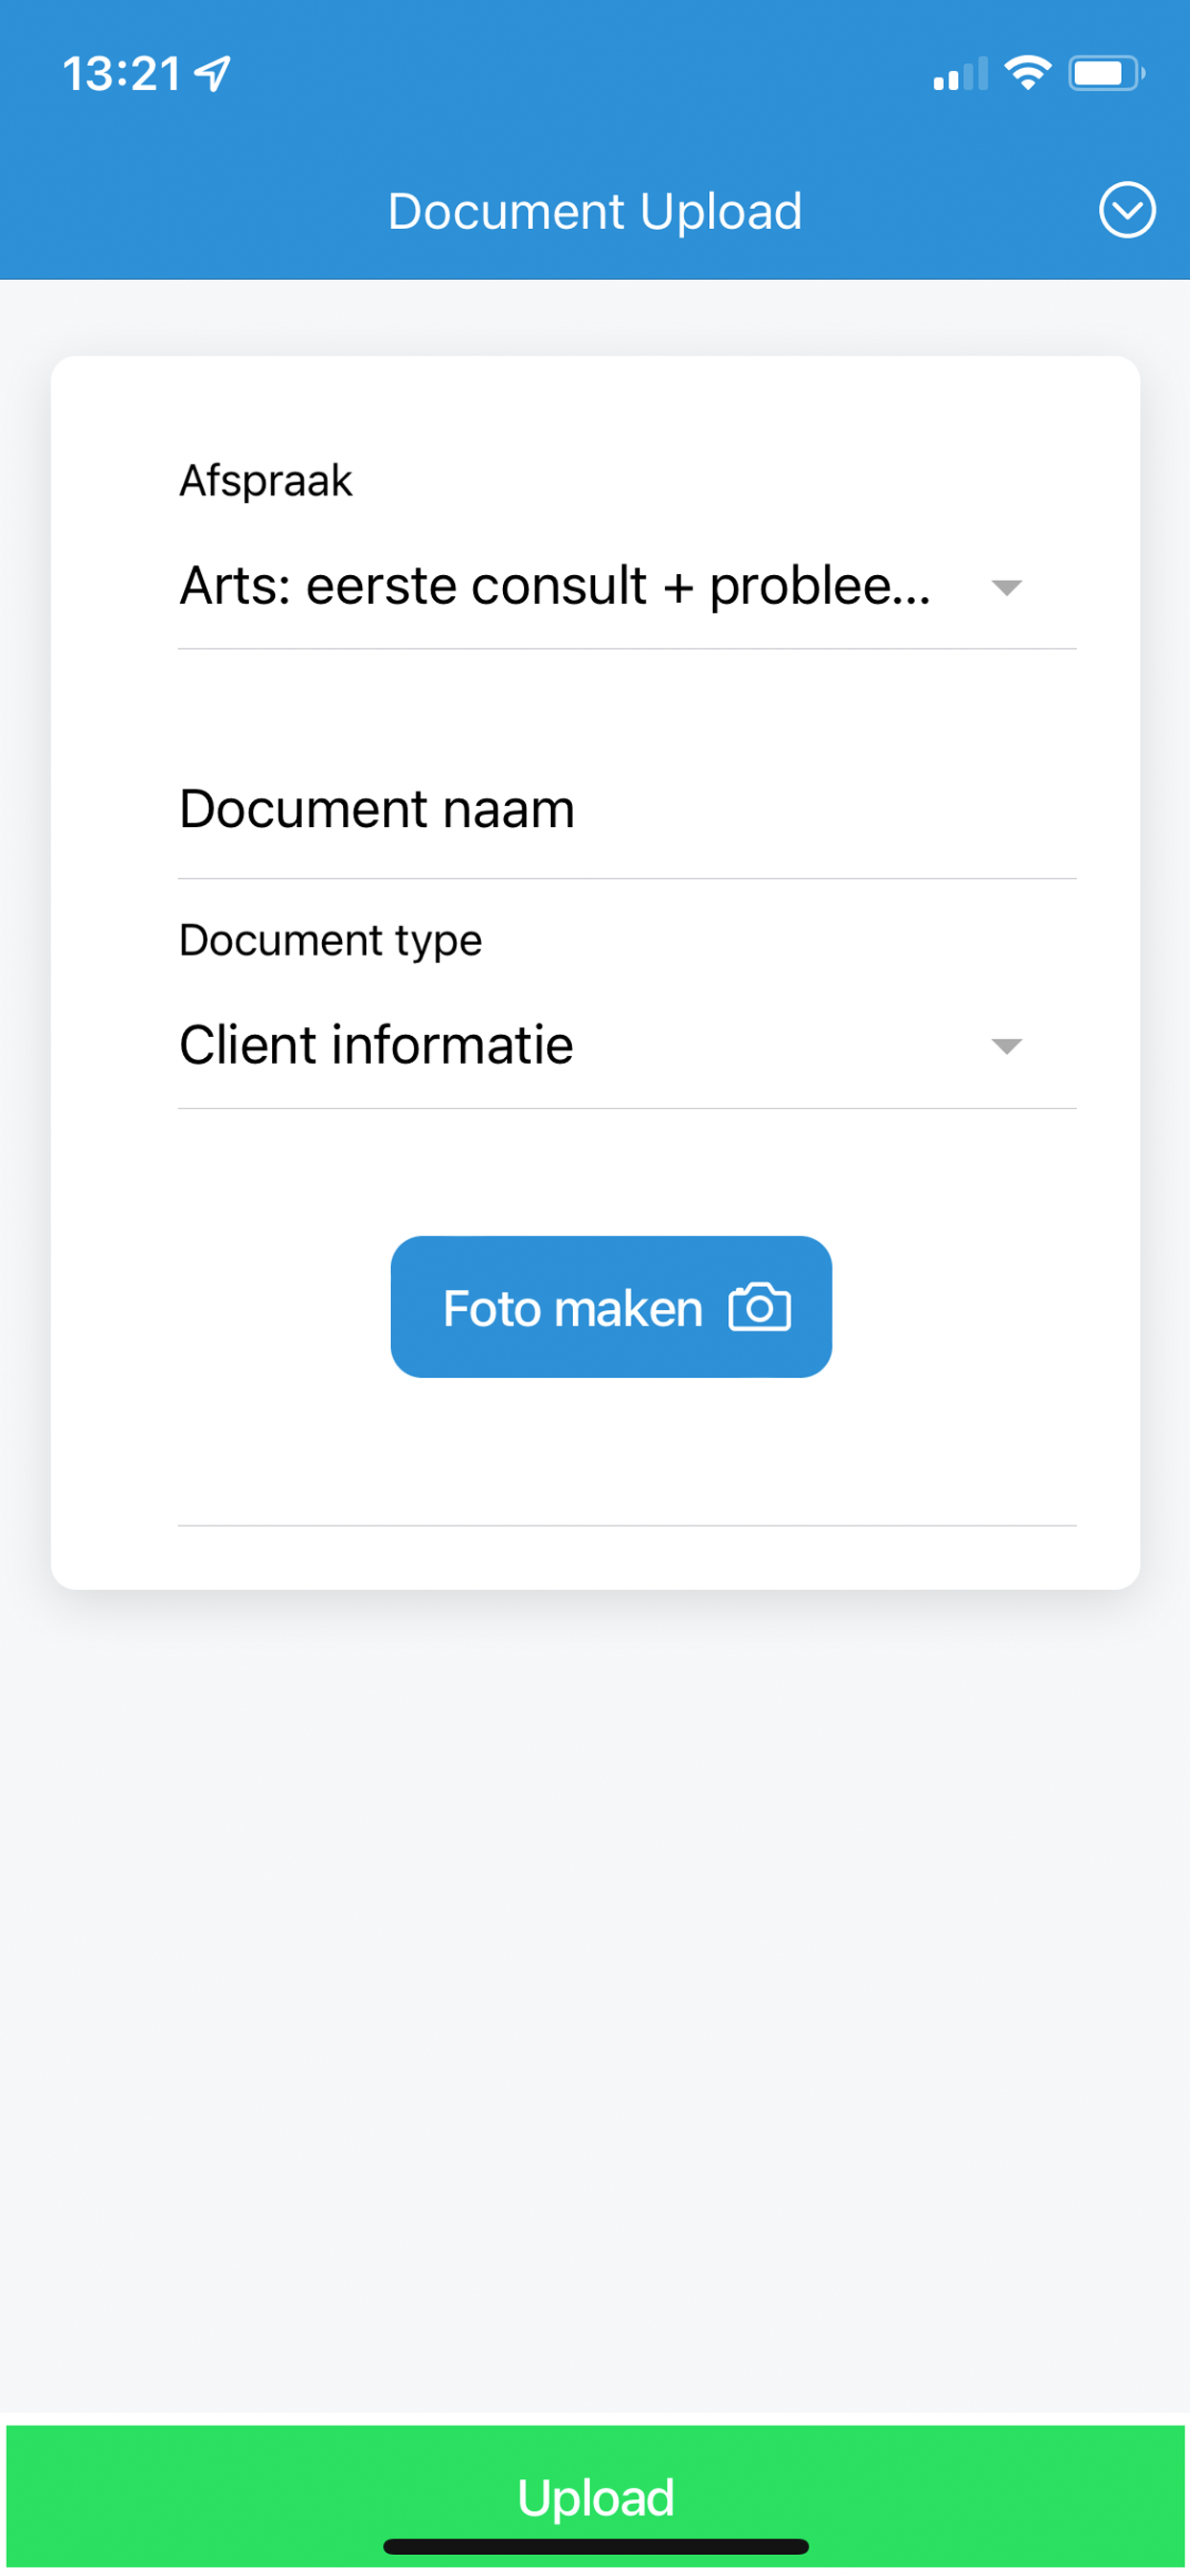Tap the cellular signal bars icon
This screenshot has height=2576, width=1190.
click(960, 74)
